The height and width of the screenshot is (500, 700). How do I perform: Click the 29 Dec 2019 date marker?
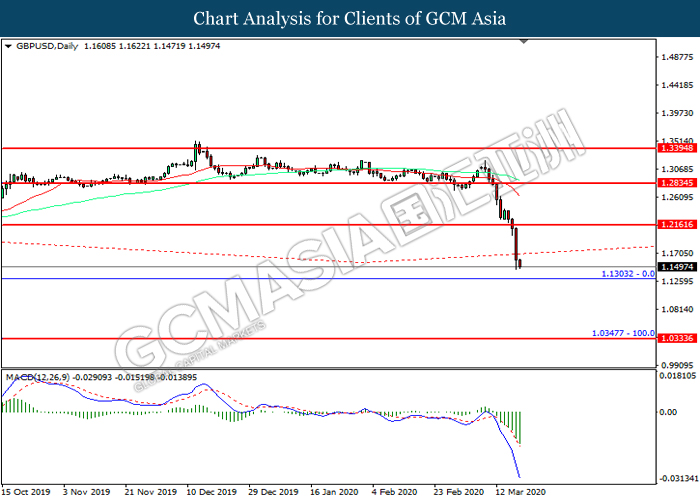click(x=271, y=492)
